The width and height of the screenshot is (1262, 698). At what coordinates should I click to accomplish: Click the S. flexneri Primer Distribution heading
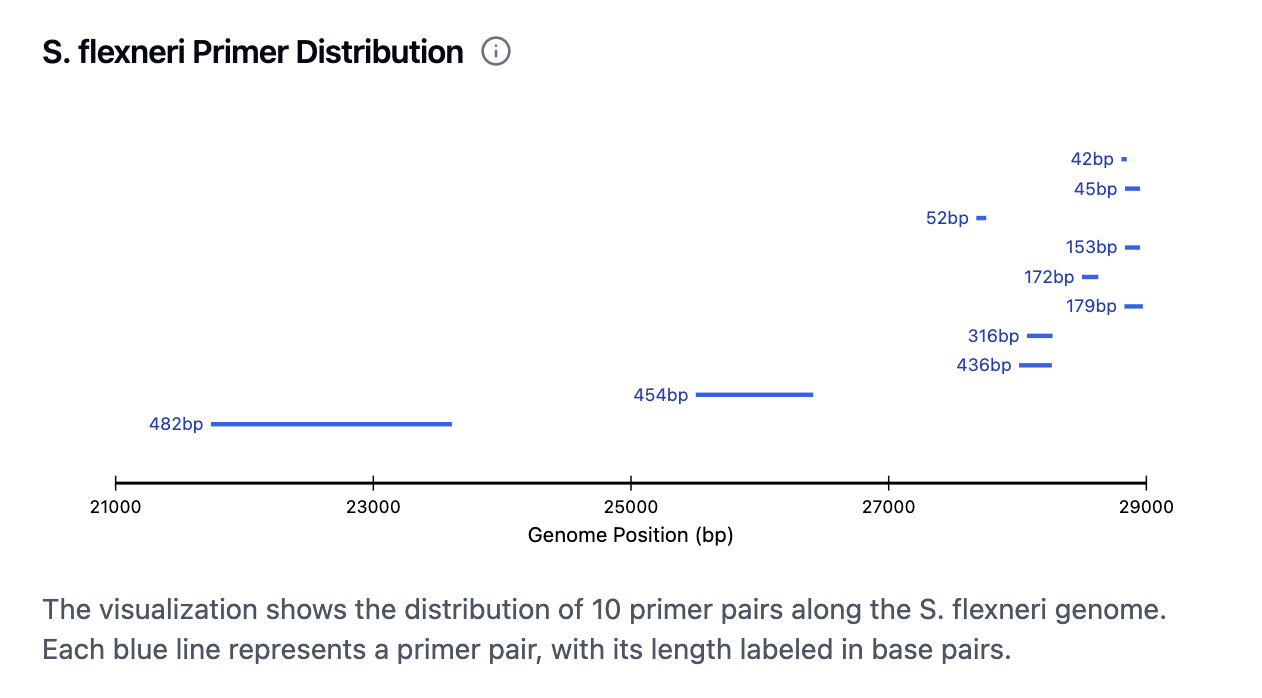coord(253,52)
